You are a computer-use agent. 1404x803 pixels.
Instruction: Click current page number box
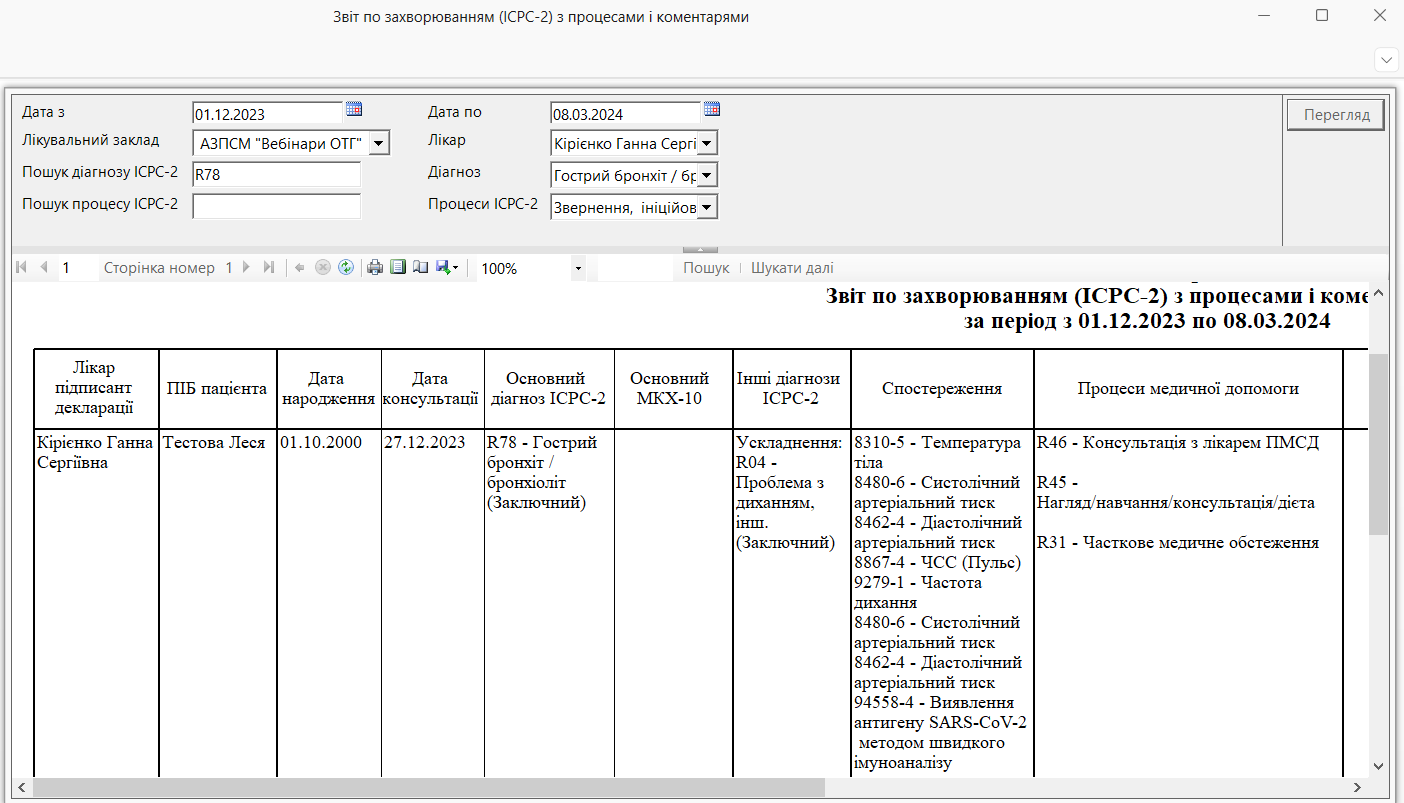pyautogui.click(x=78, y=268)
